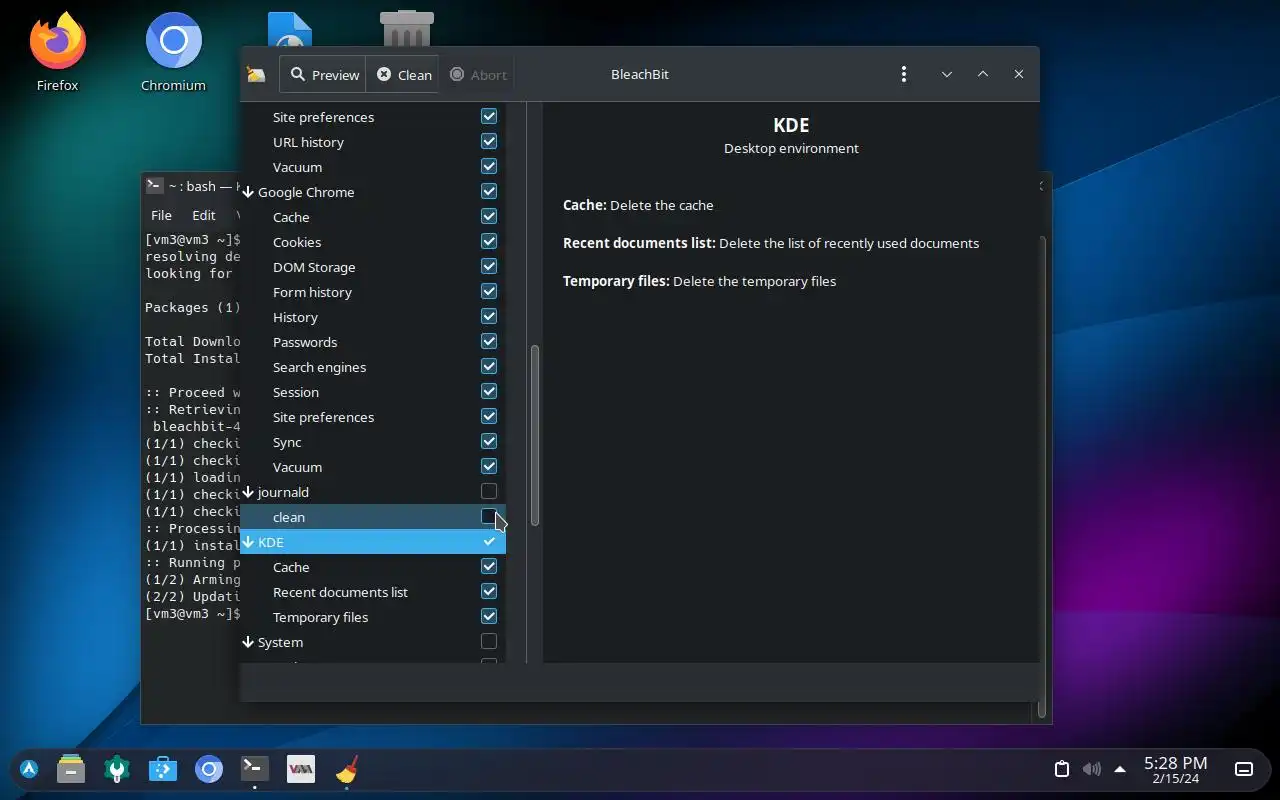Click the Preview button
This screenshot has width=1280, height=800.
(x=324, y=75)
